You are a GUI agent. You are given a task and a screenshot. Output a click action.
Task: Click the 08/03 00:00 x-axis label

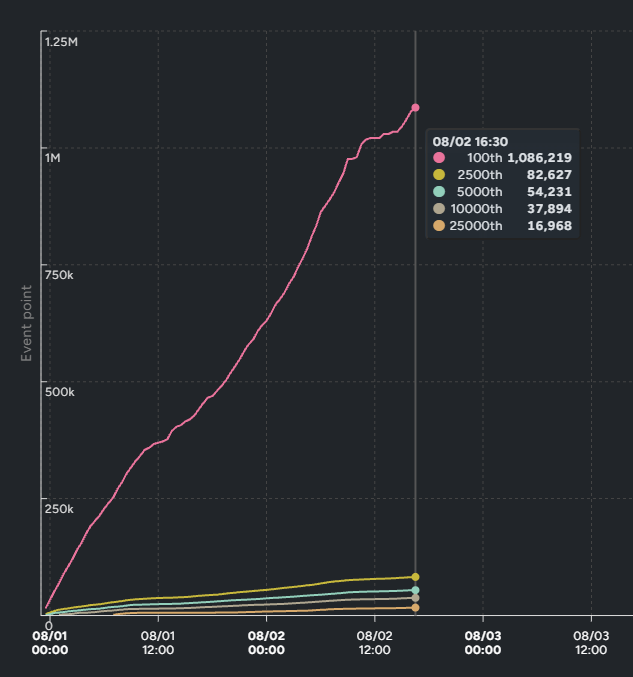483,642
